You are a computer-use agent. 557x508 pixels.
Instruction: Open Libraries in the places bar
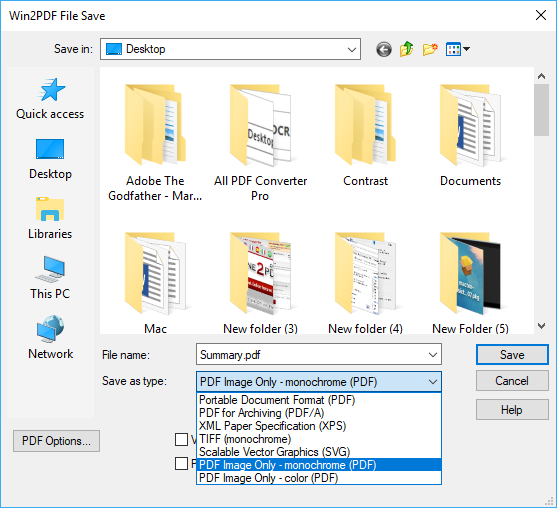click(50, 218)
